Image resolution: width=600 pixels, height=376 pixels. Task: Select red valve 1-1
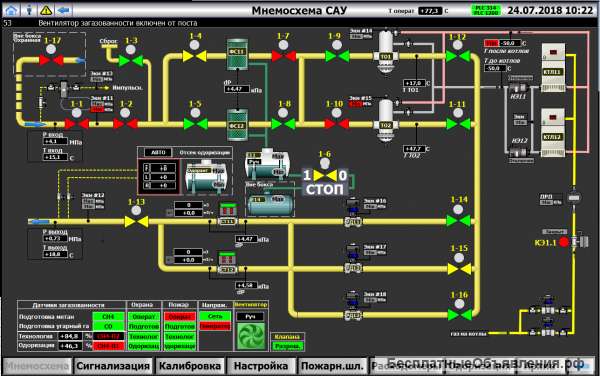tap(77, 124)
